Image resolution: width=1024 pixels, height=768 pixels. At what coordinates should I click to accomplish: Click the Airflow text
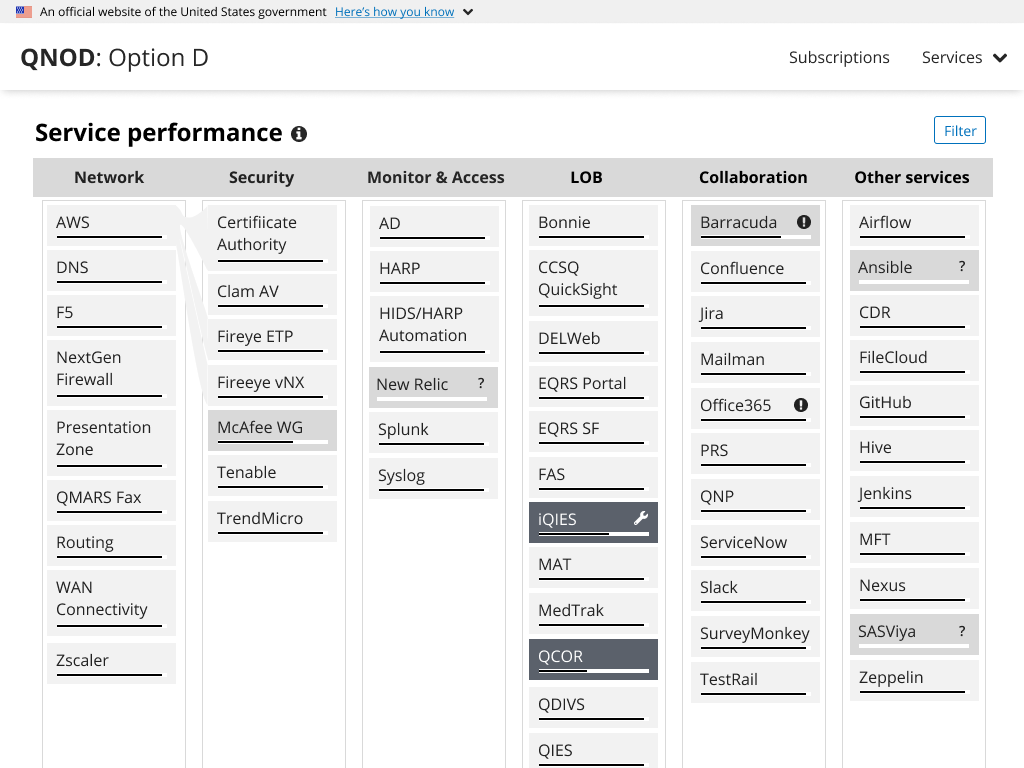point(885,222)
